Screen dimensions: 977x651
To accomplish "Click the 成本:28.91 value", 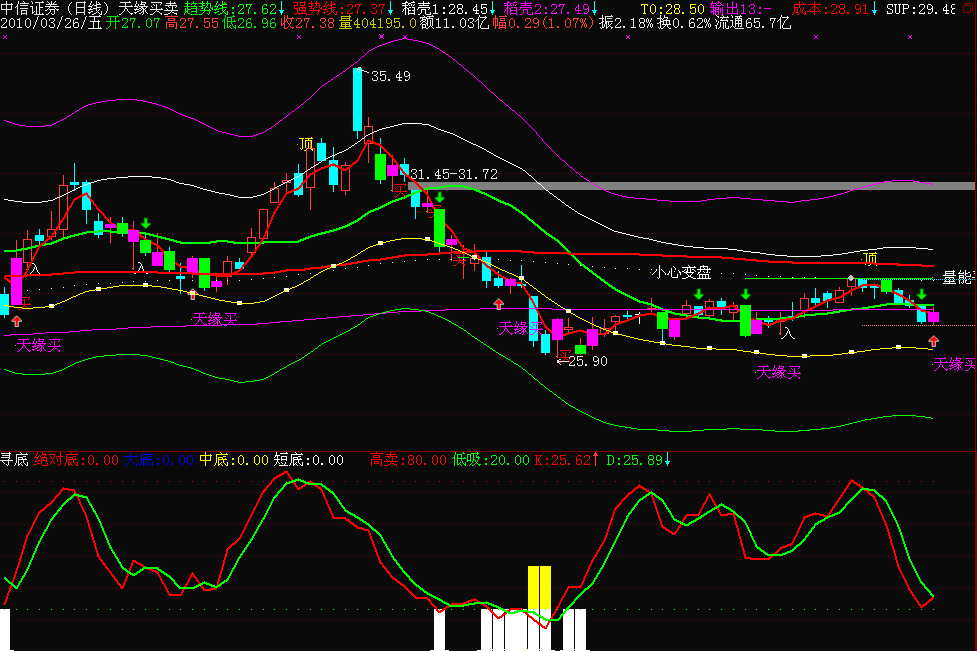I will tap(832, 9).
